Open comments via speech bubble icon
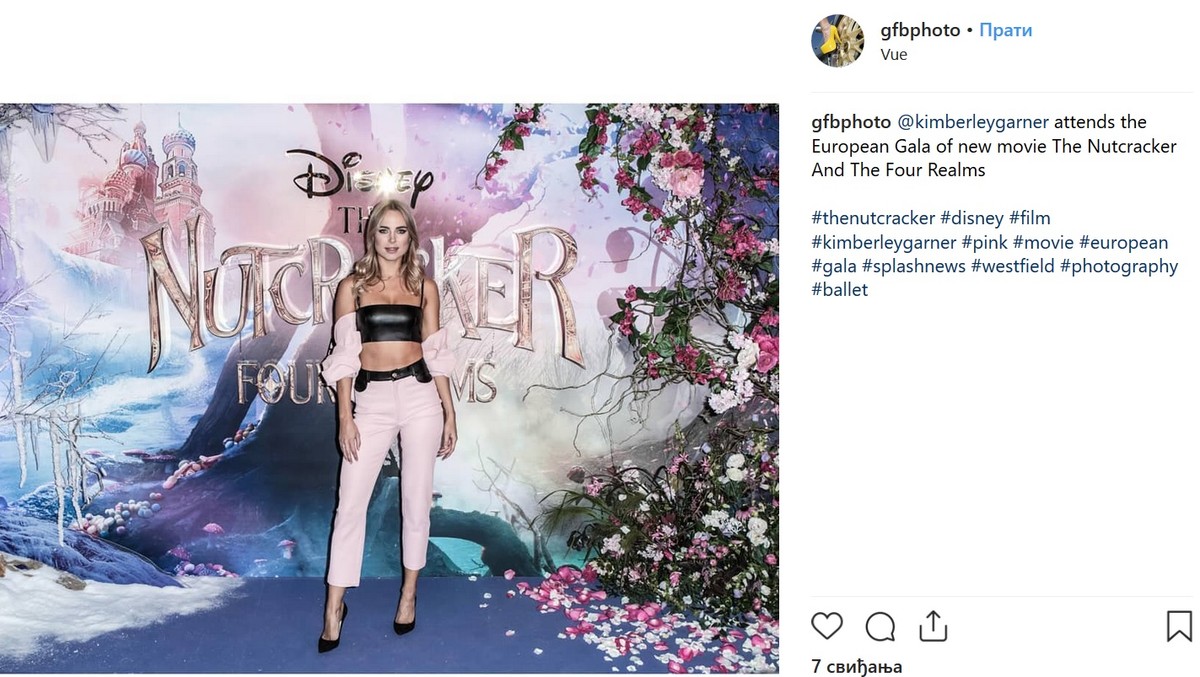The image size is (1200, 677). tap(880, 627)
